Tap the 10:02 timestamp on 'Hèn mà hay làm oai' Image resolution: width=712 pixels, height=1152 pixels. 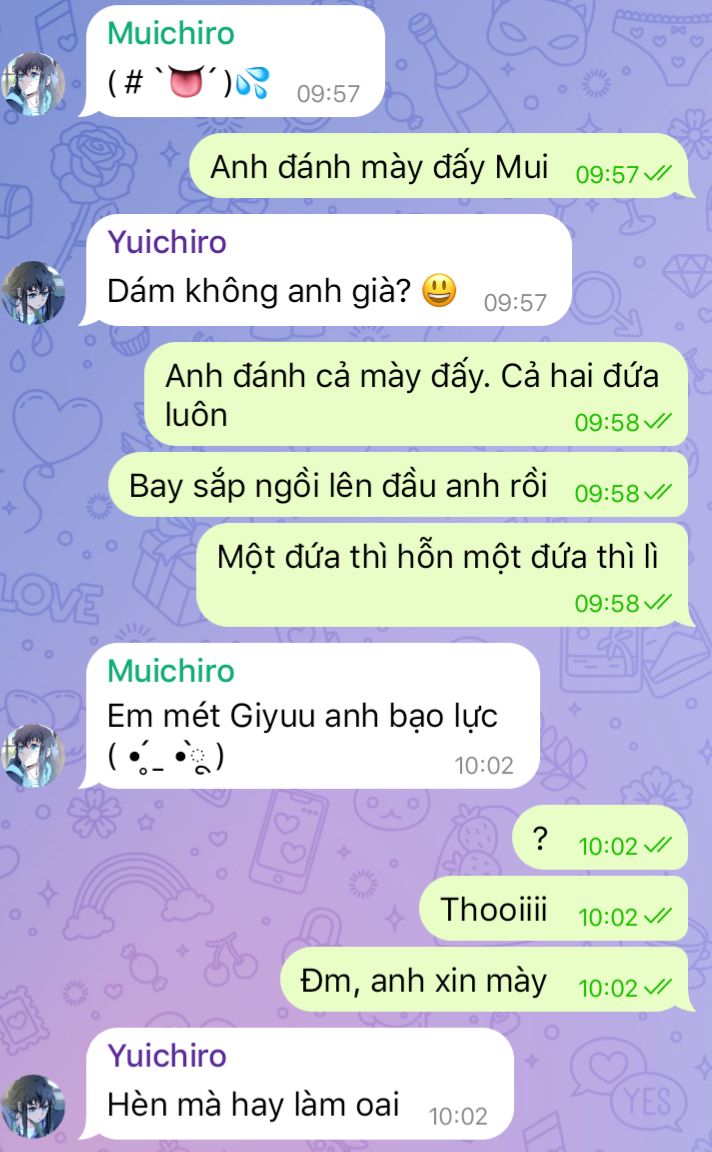click(459, 1117)
